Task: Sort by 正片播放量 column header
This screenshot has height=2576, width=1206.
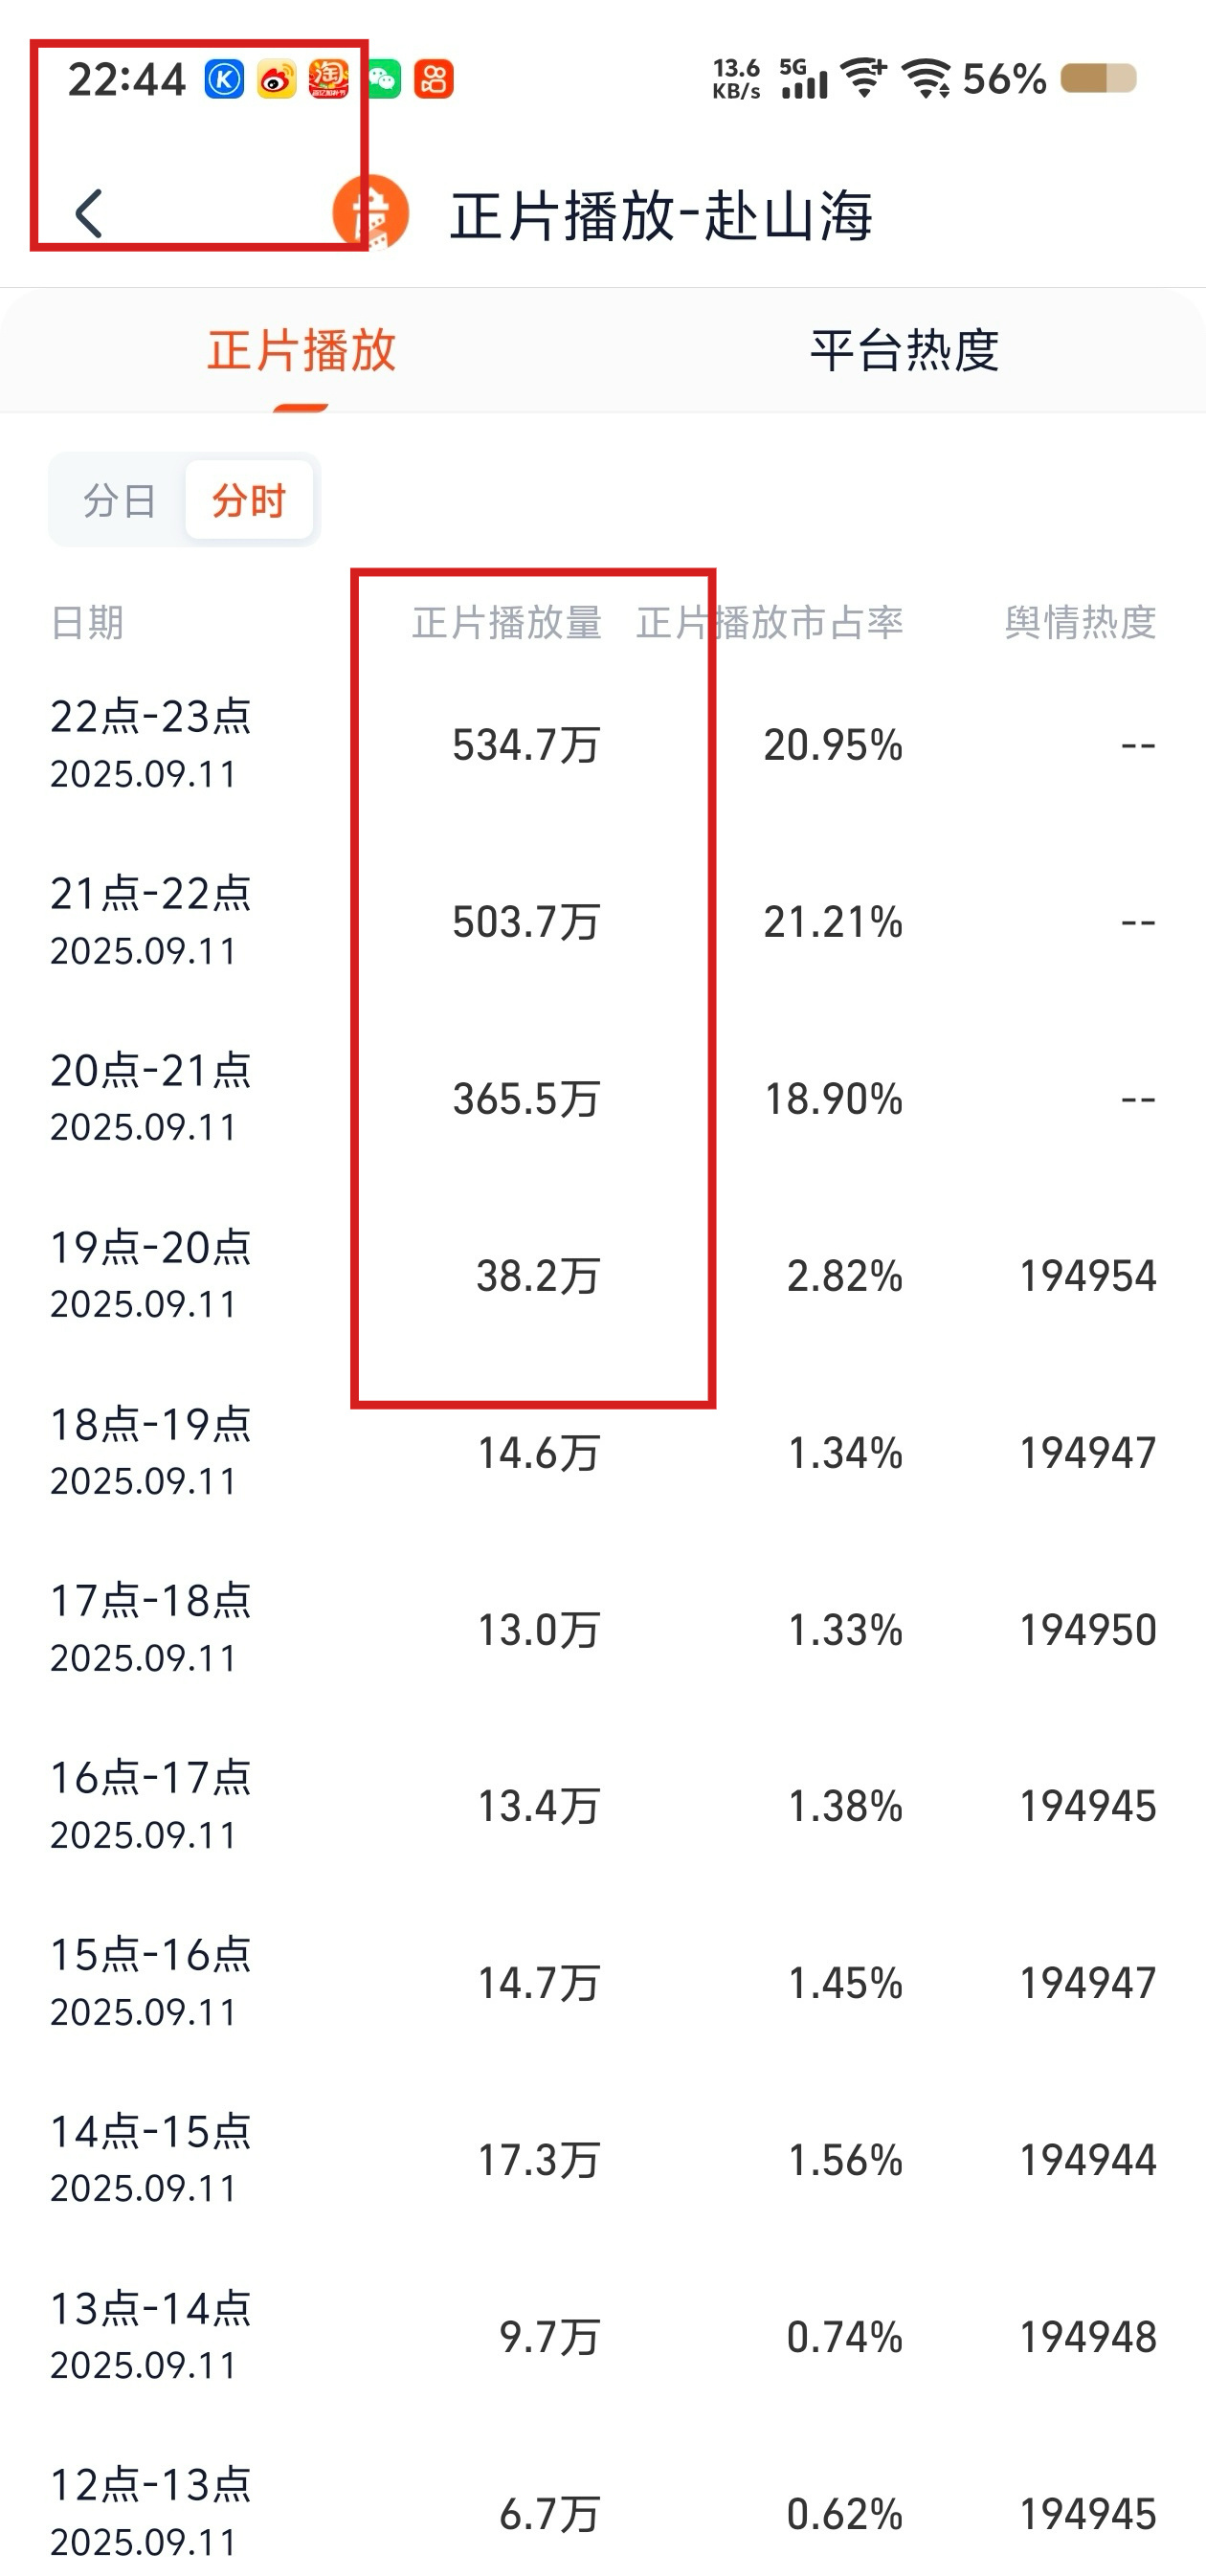Action: click(507, 623)
